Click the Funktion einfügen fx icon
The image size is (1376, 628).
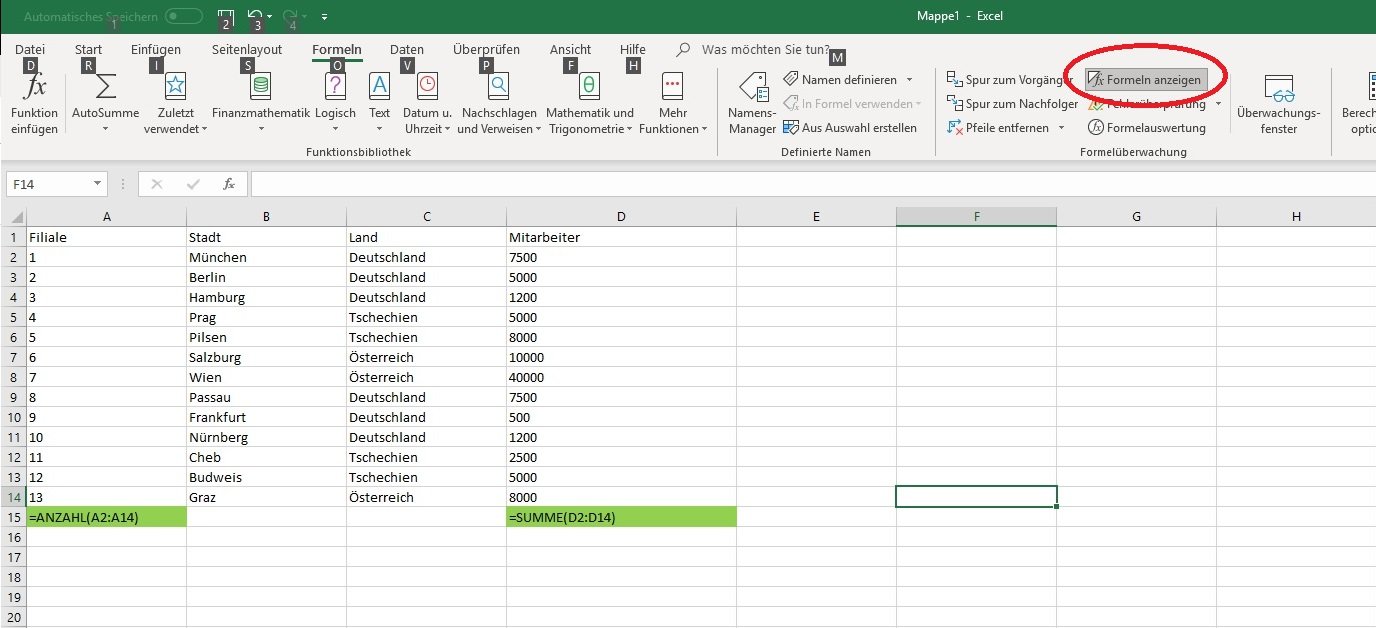coord(34,87)
